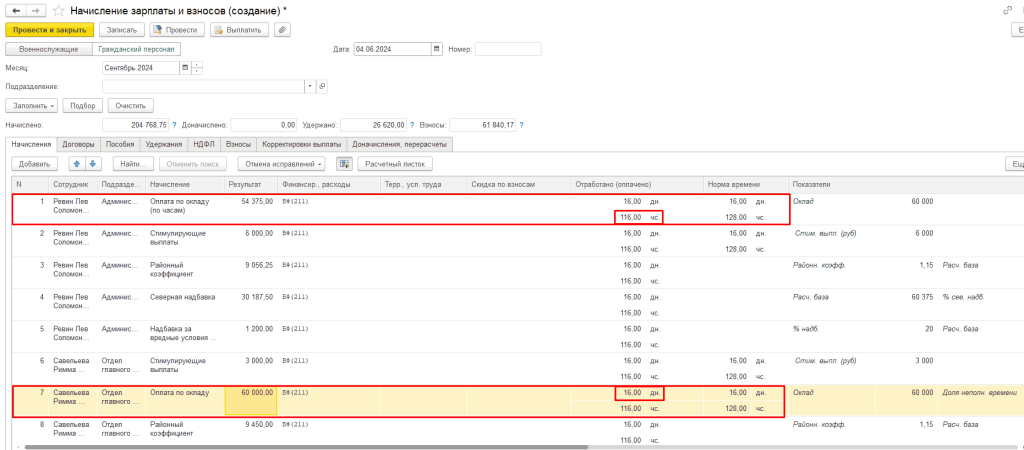1024x450 pixels.
Task: Click question mark hint next to Начислено
Action: 174,125
